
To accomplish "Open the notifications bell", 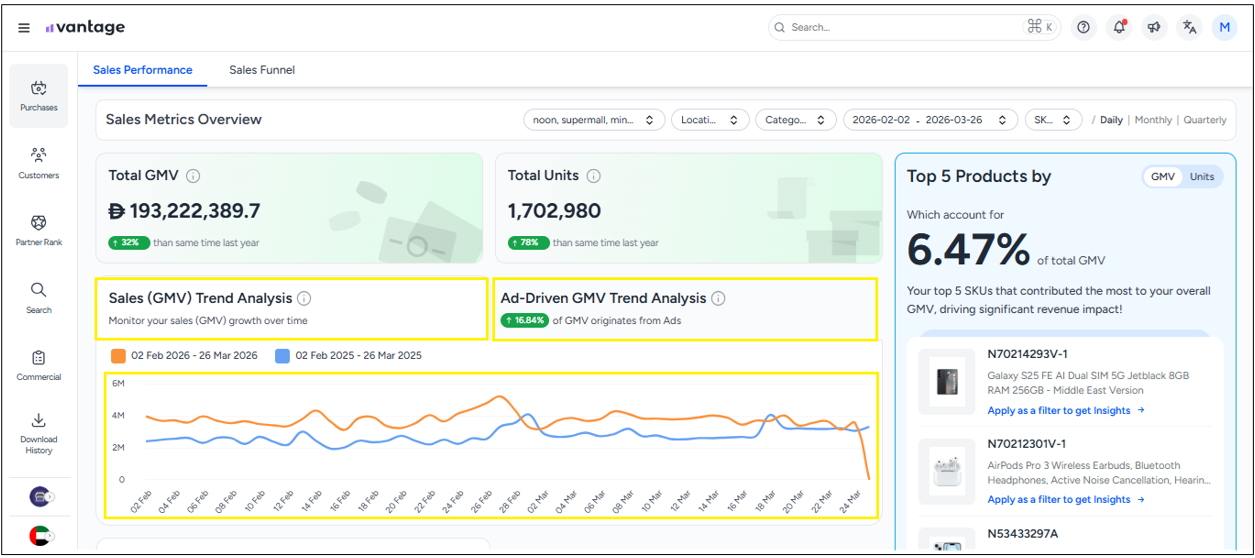I will pos(1119,28).
